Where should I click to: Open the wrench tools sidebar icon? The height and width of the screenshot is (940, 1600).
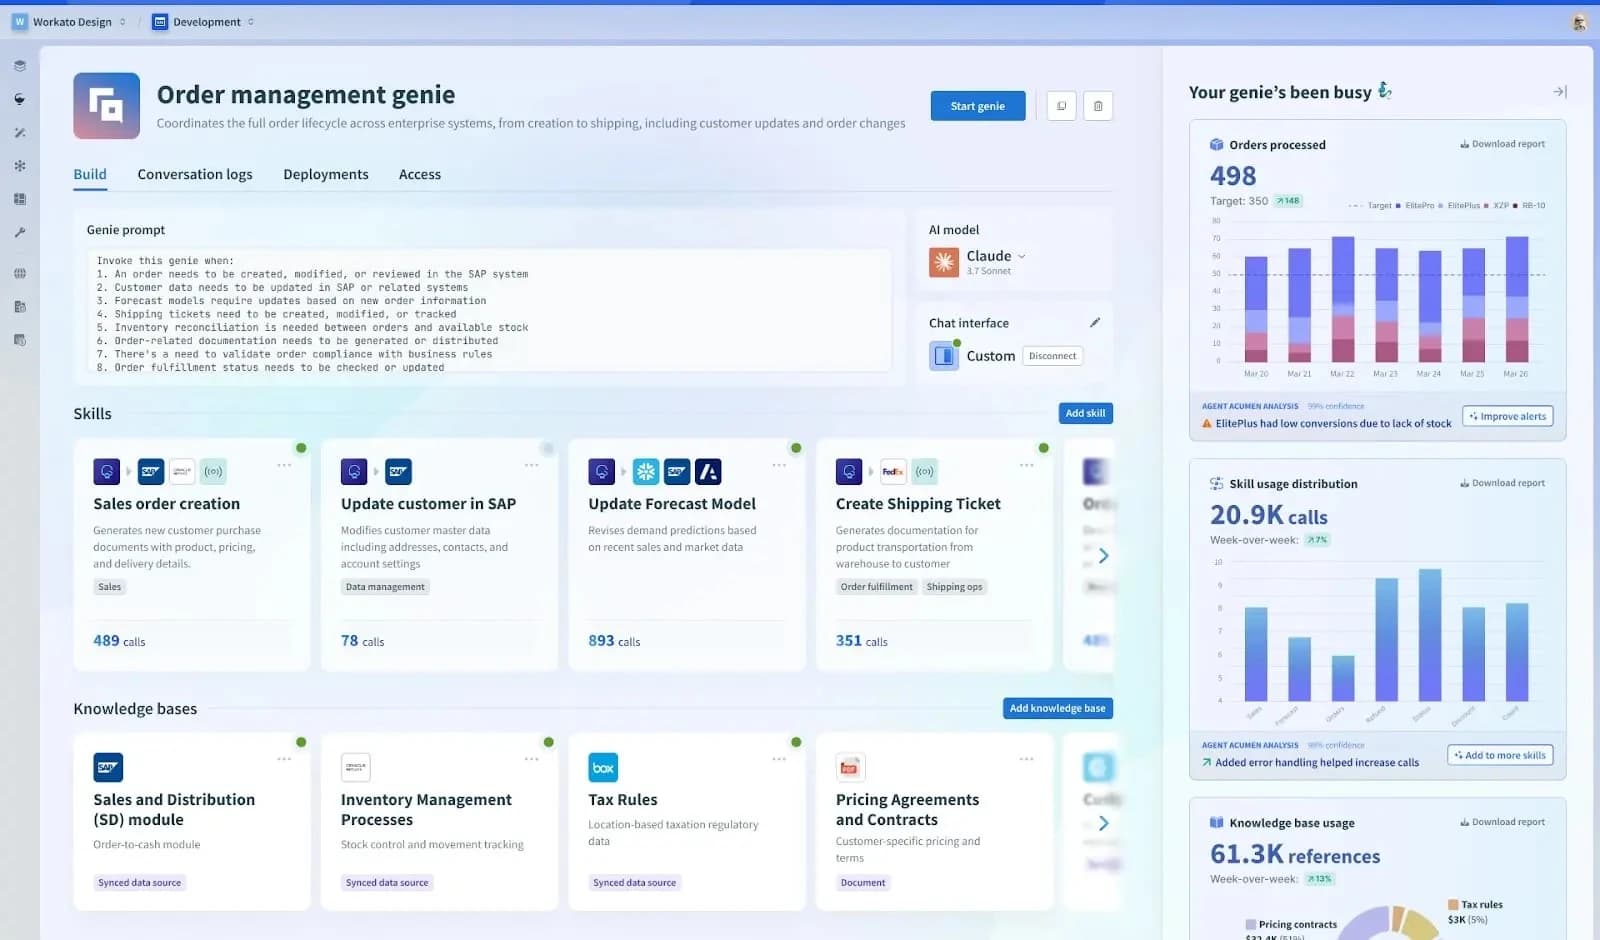pos(19,232)
